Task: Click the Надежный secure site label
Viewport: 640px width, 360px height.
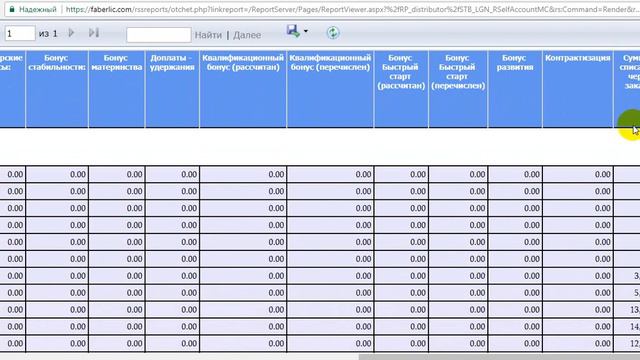Action: (38, 9)
